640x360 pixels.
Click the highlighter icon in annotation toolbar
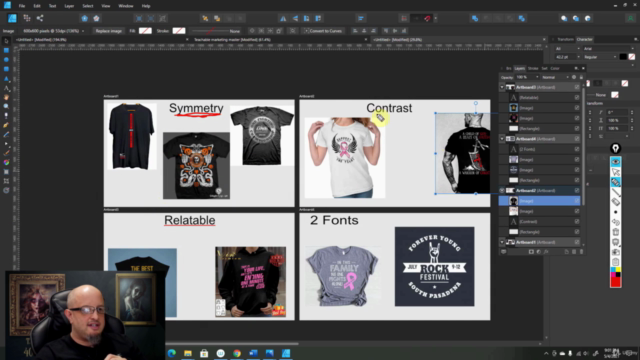[x=616, y=182]
